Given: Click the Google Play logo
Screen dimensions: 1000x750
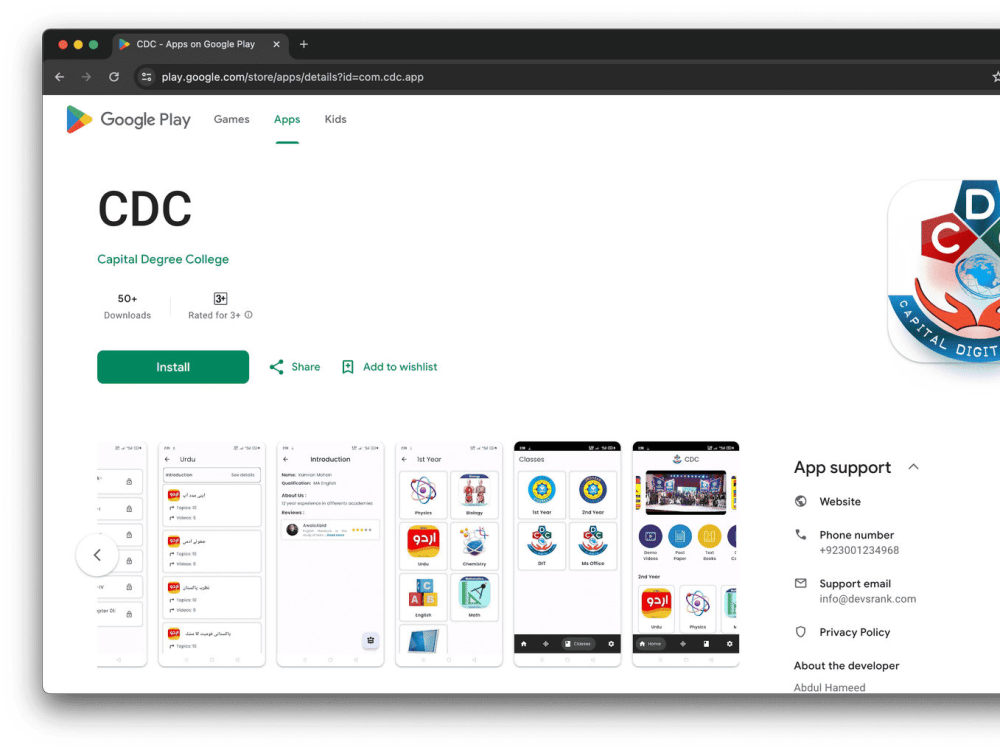Looking at the screenshot, I should (128, 119).
